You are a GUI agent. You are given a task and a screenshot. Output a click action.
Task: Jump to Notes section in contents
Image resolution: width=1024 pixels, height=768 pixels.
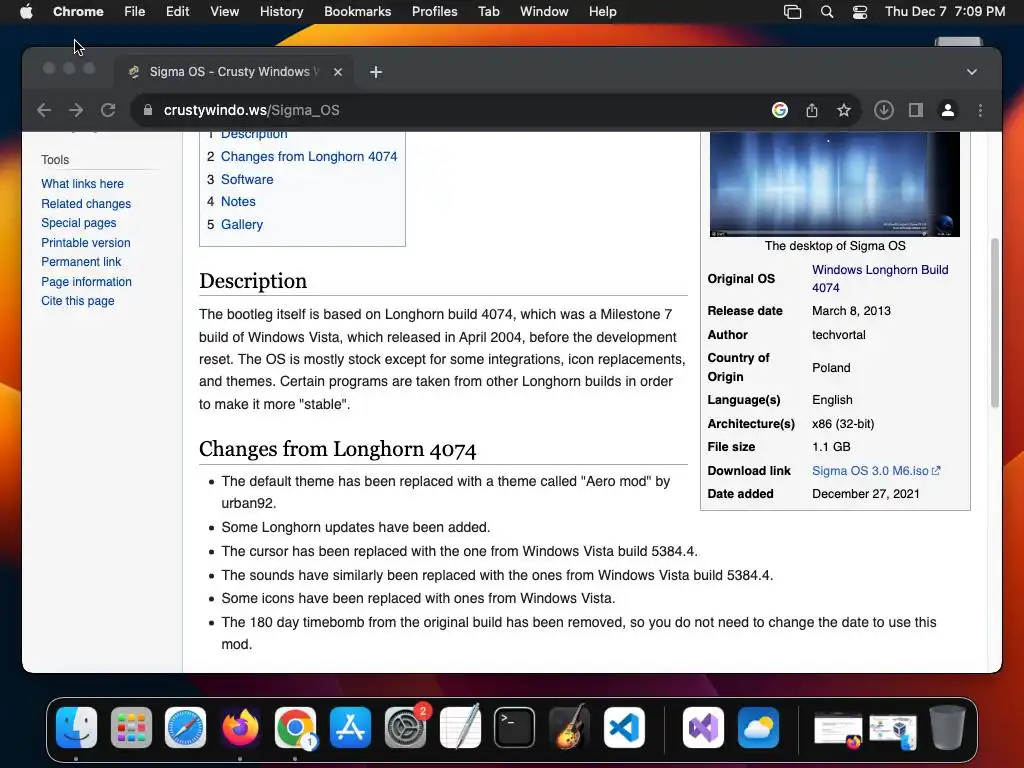tap(238, 202)
